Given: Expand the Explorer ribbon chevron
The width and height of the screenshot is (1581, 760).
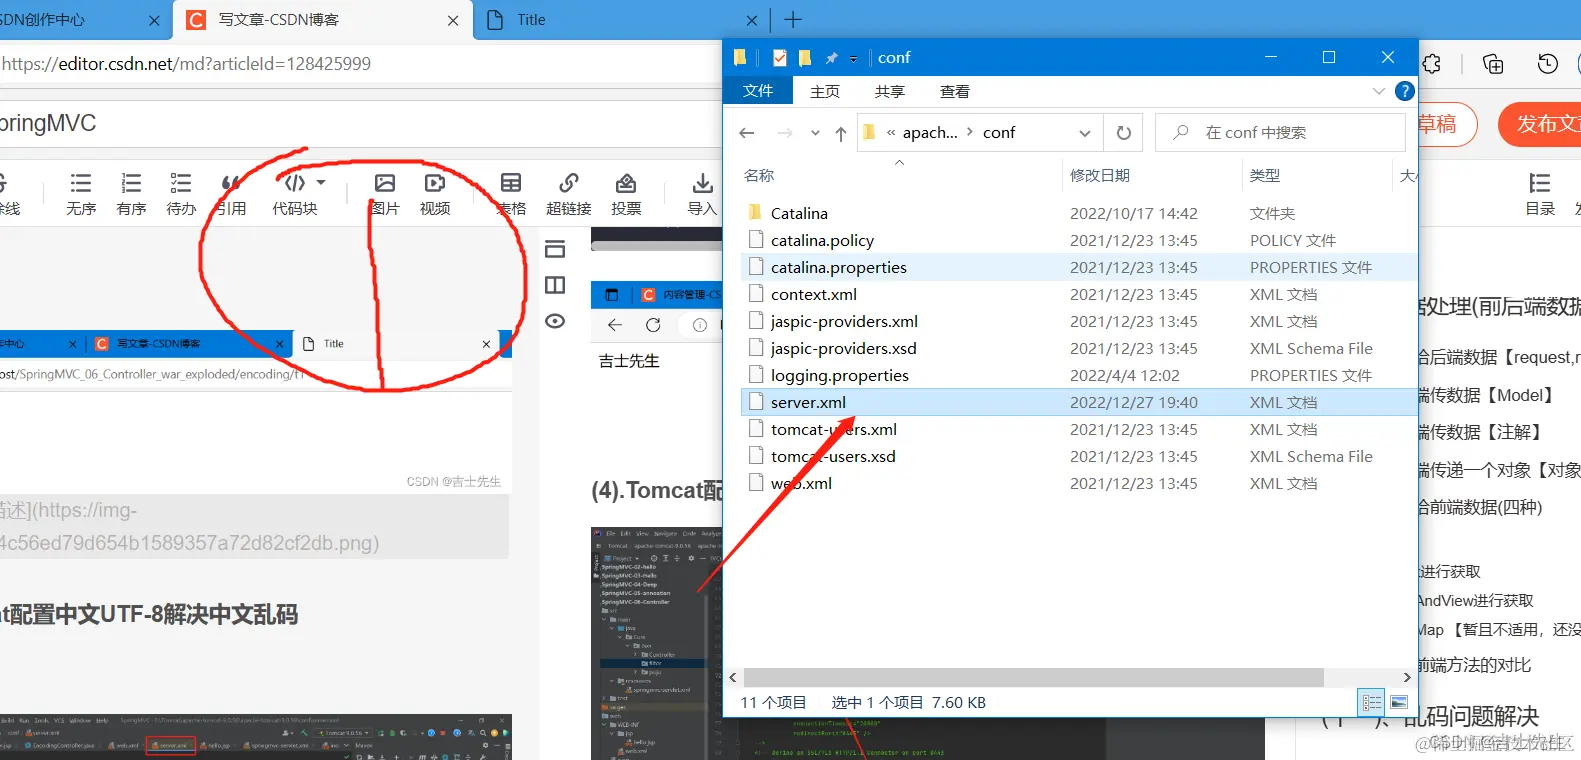Looking at the screenshot, I should point(1379,91).
